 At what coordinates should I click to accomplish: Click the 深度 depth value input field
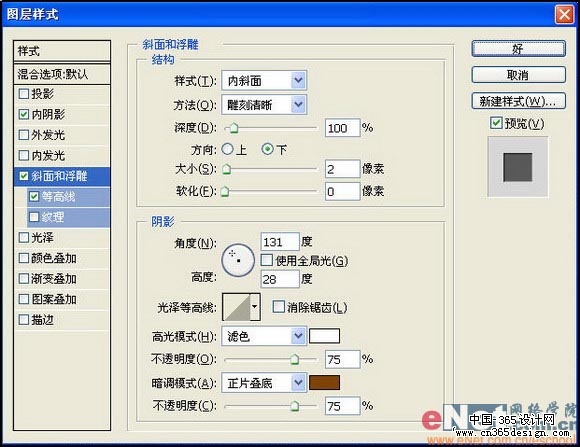[x=343, y=128]
